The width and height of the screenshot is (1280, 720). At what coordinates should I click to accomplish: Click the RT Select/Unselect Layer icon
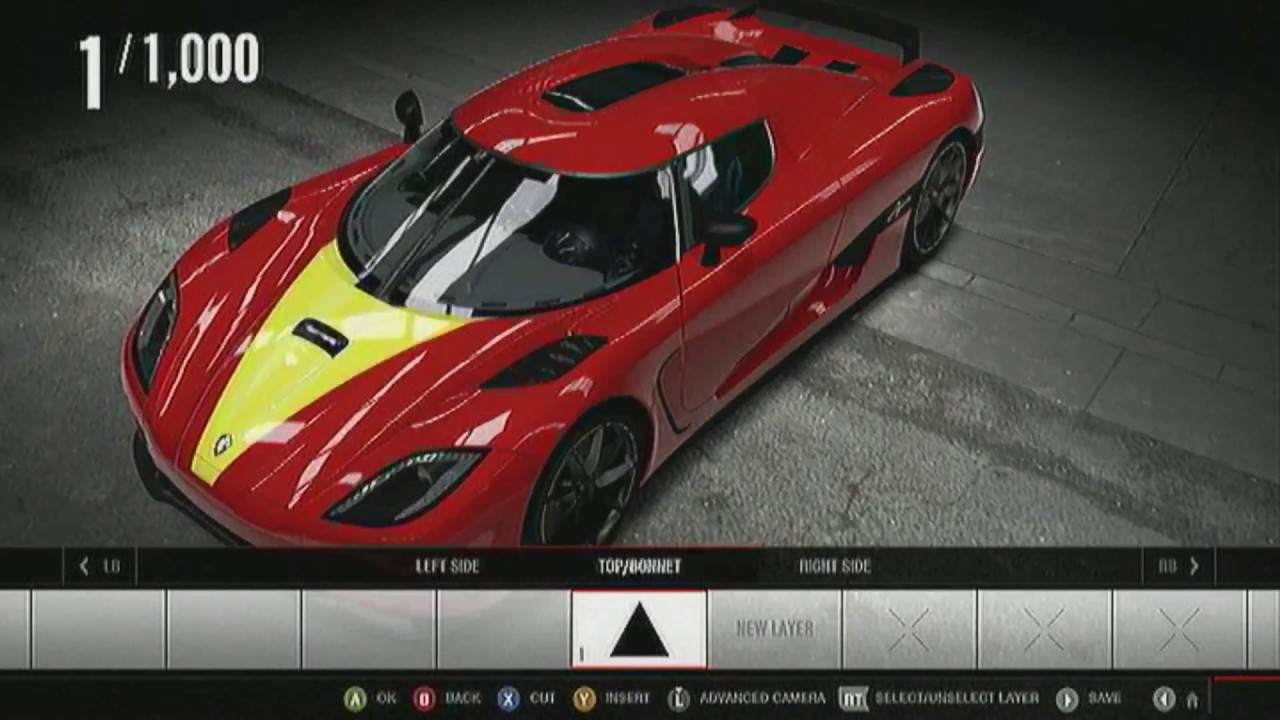tap(853, 699)
